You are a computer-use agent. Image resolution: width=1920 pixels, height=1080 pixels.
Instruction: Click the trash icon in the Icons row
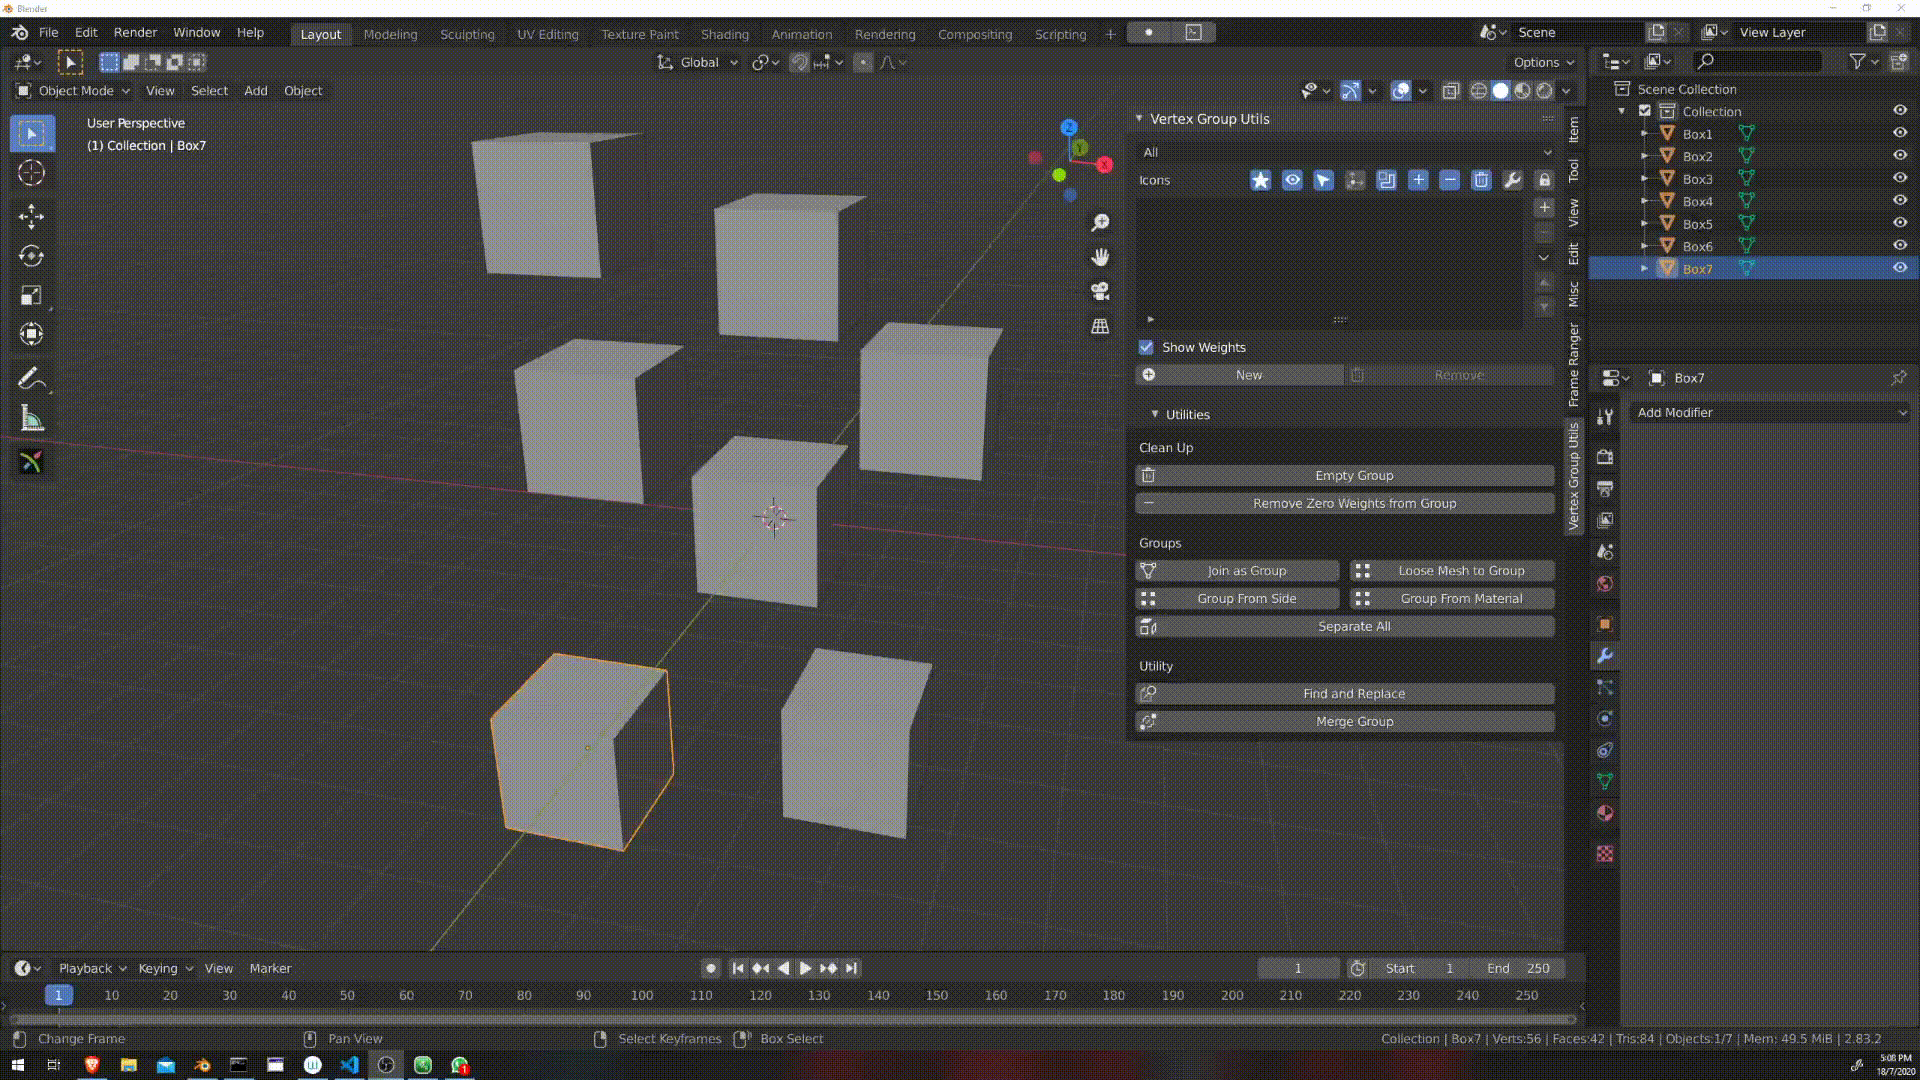(x=1481, y=180)
